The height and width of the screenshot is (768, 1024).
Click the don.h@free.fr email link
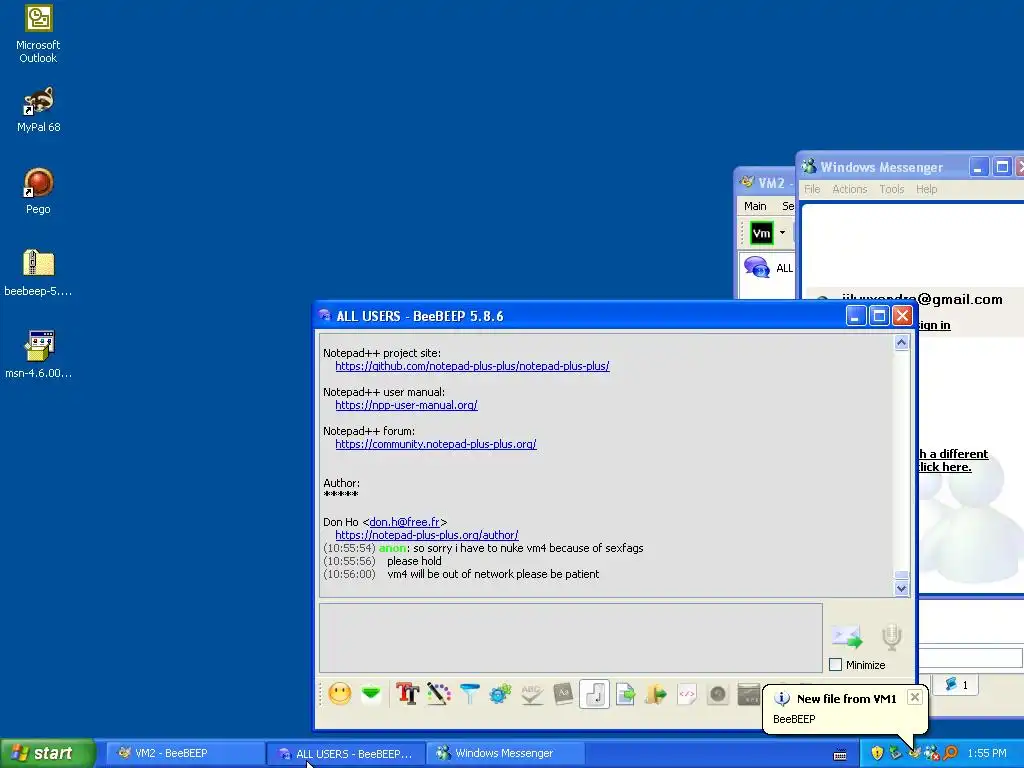tap(404, 522)
